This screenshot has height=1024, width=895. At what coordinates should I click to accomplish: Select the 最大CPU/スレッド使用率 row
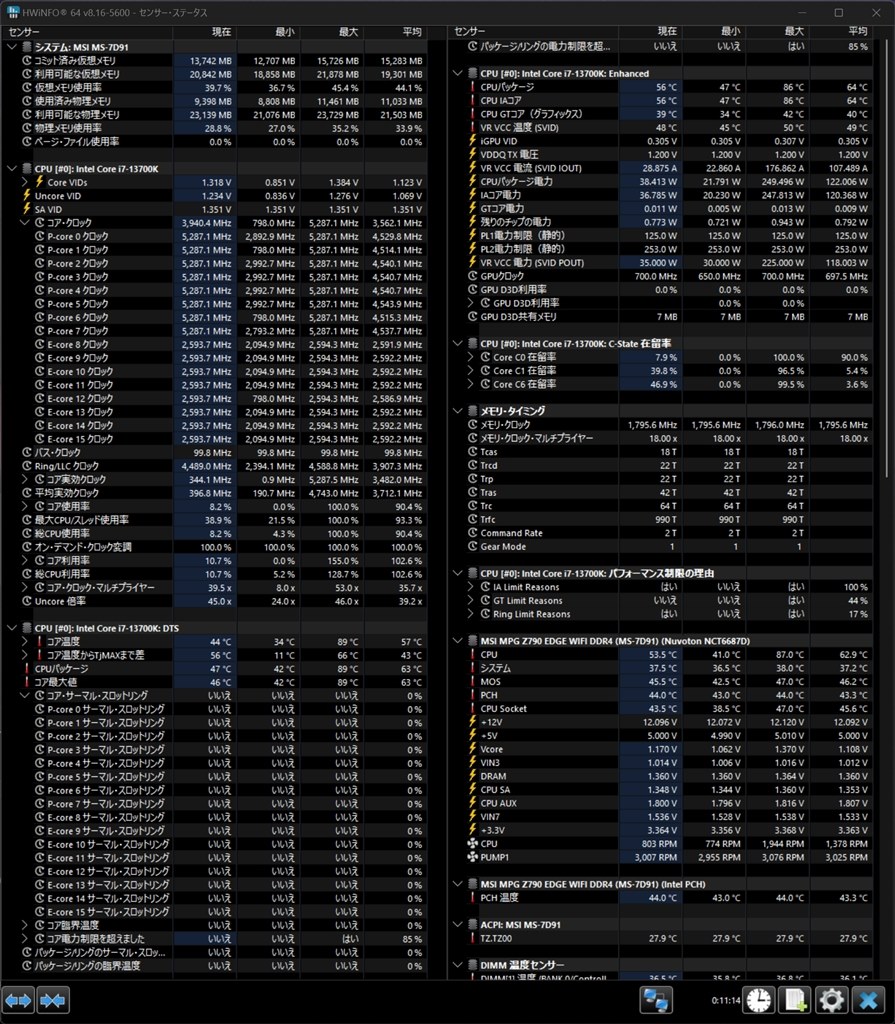click(x=216, y=520)
